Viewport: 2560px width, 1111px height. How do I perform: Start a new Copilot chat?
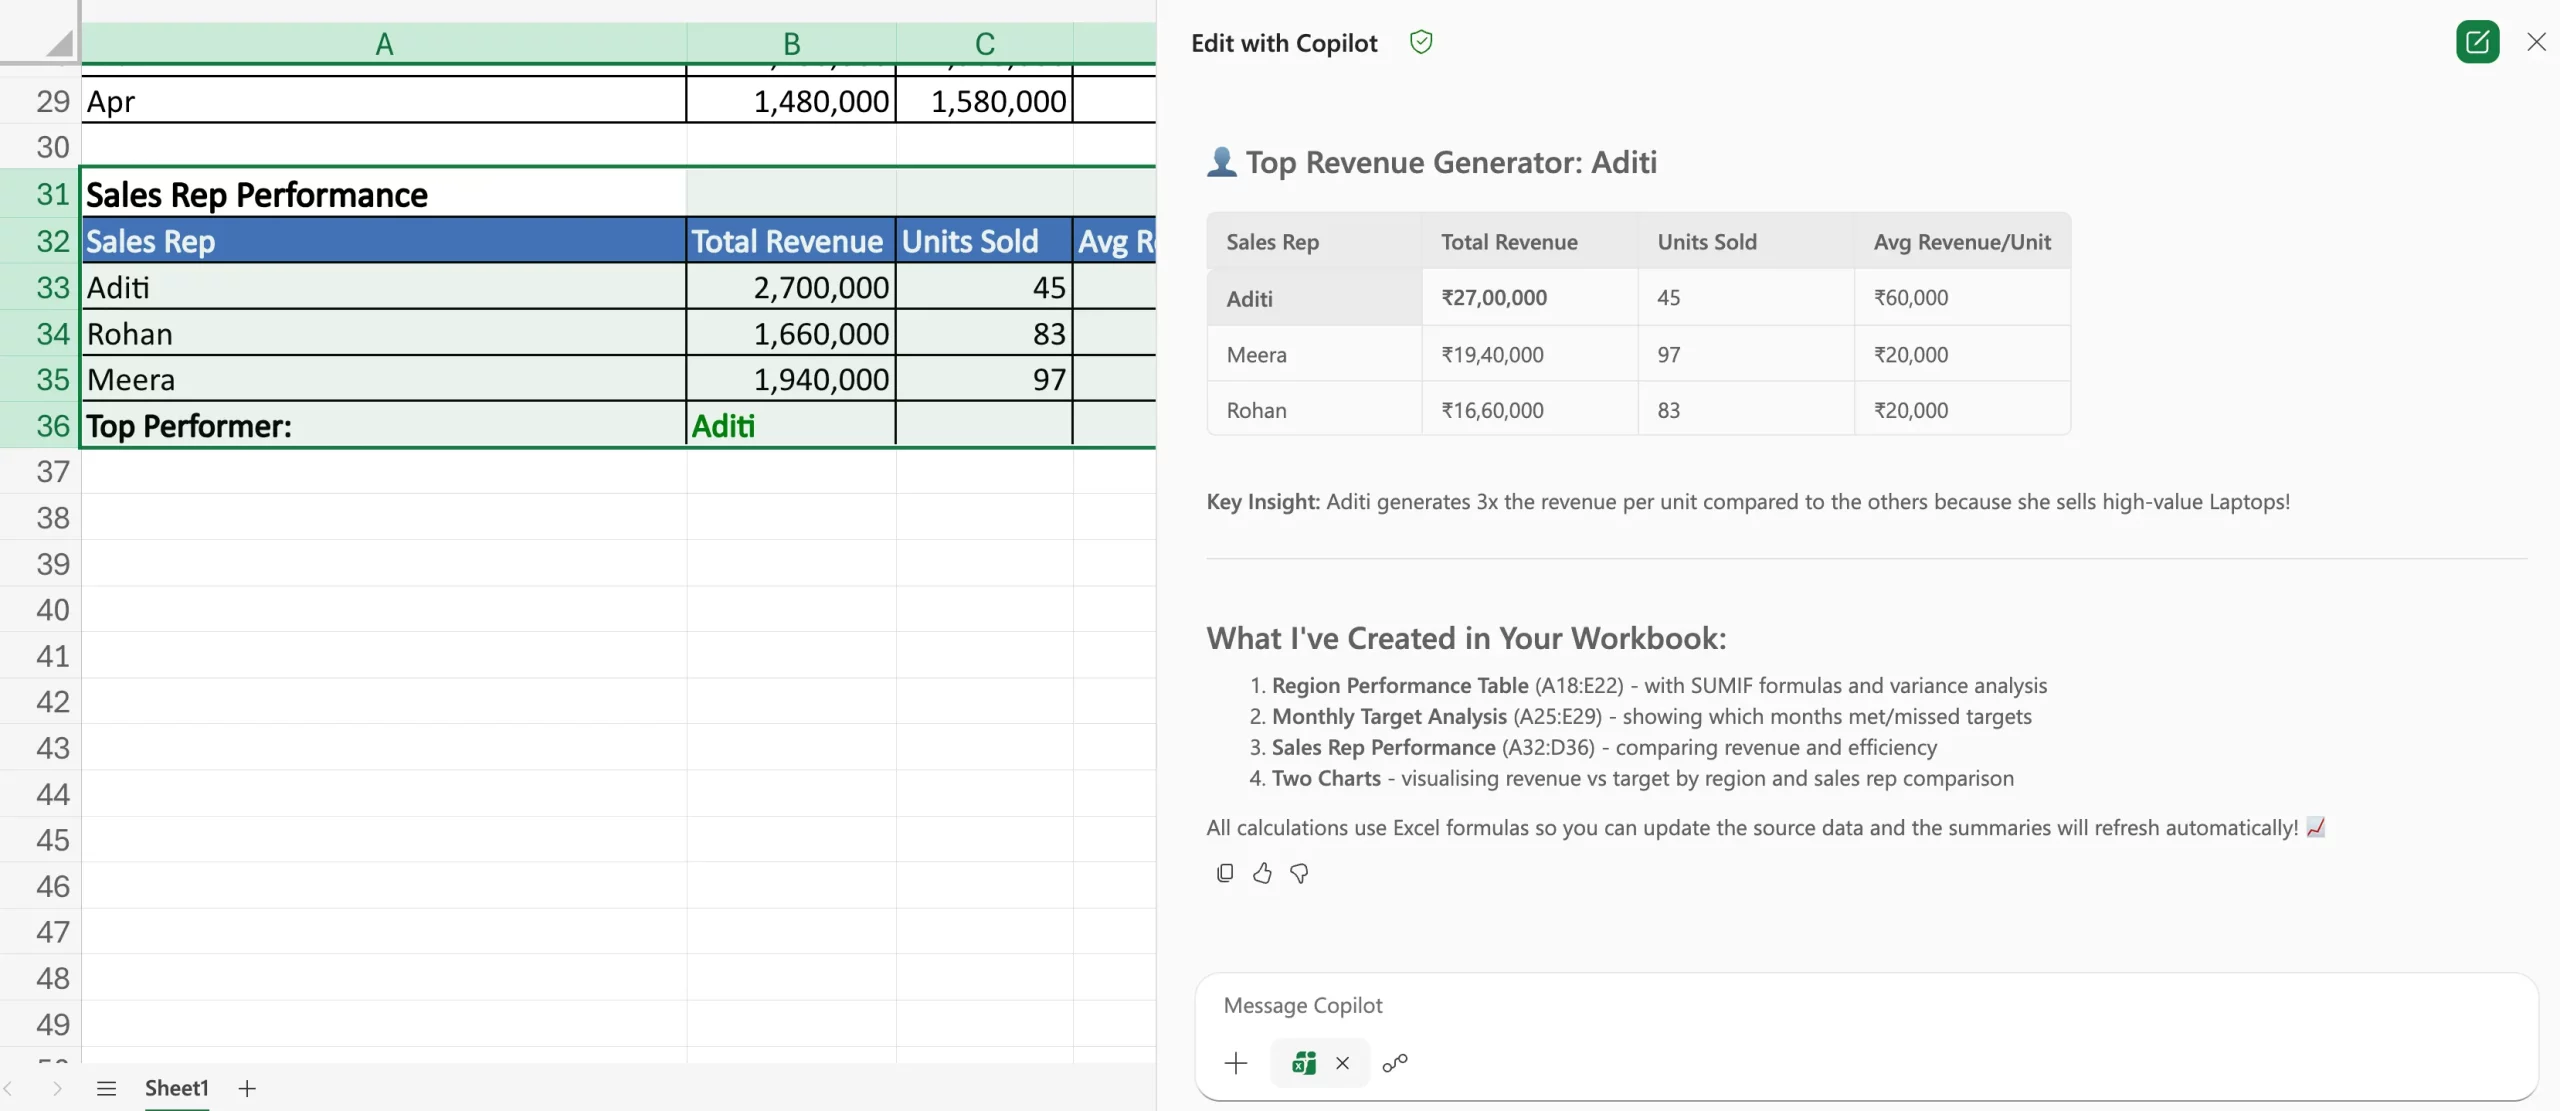pyautogui.click(x=2478, y=41)
